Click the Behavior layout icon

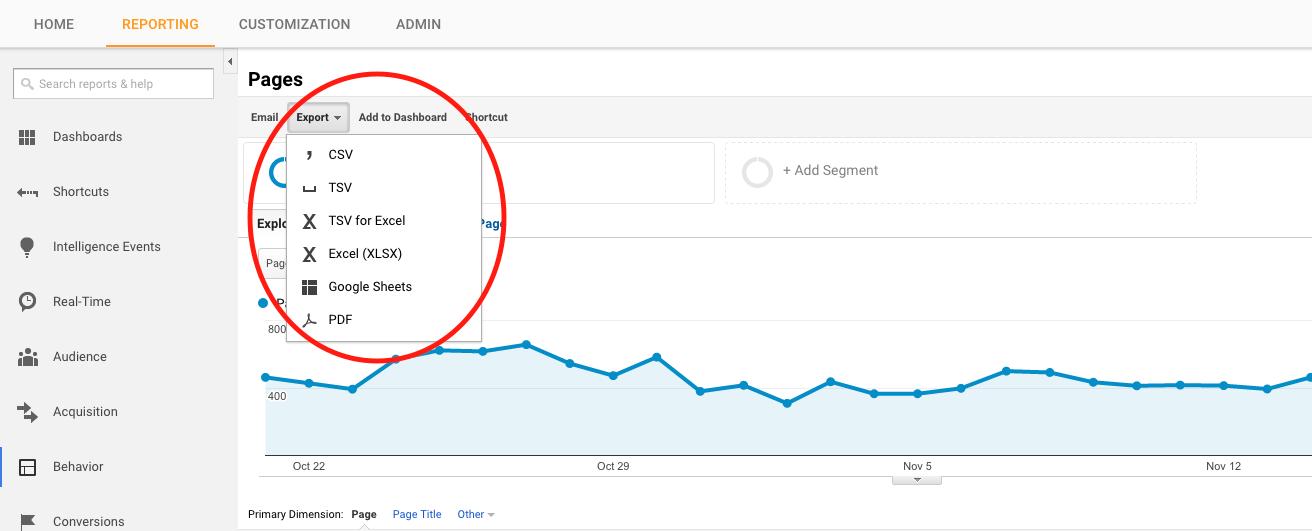28,467
